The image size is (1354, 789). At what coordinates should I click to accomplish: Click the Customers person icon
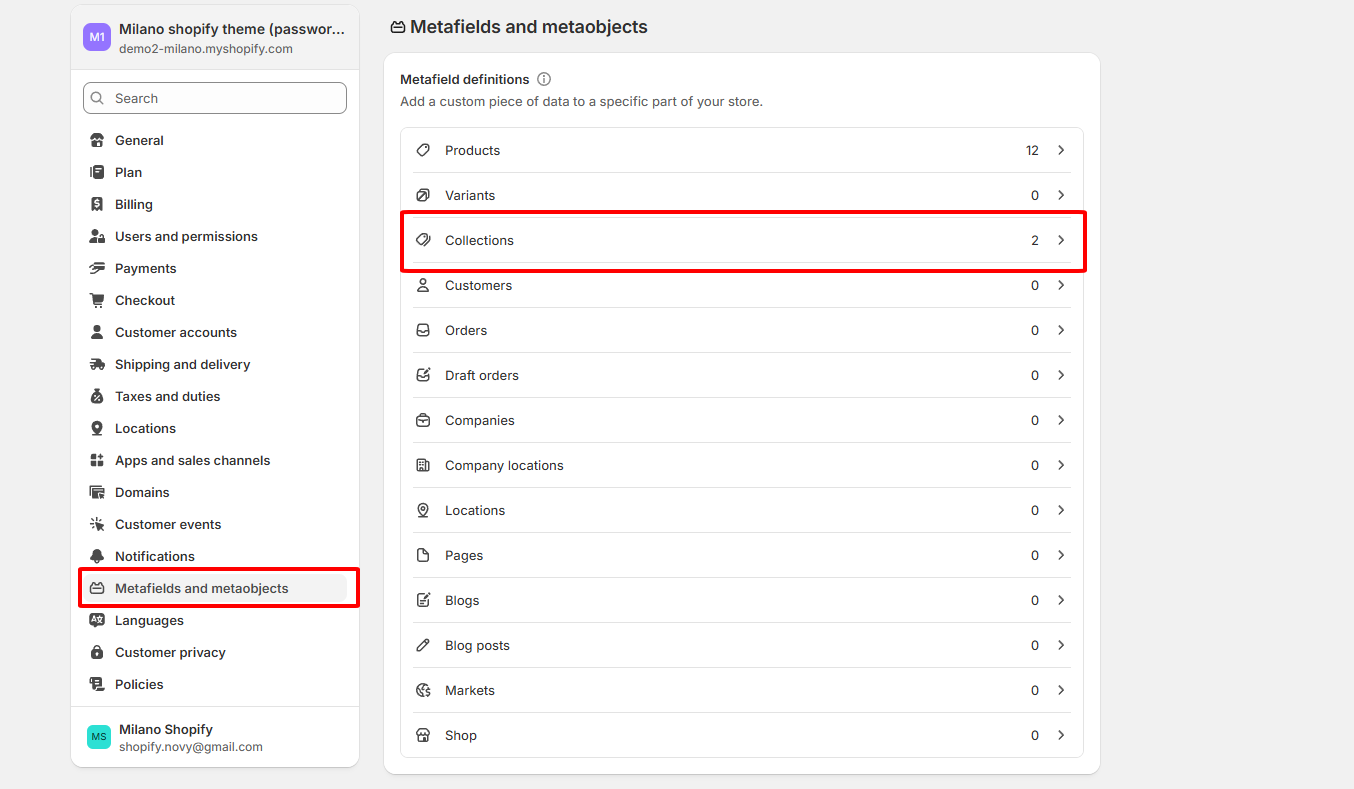click(x=423, y=285)
